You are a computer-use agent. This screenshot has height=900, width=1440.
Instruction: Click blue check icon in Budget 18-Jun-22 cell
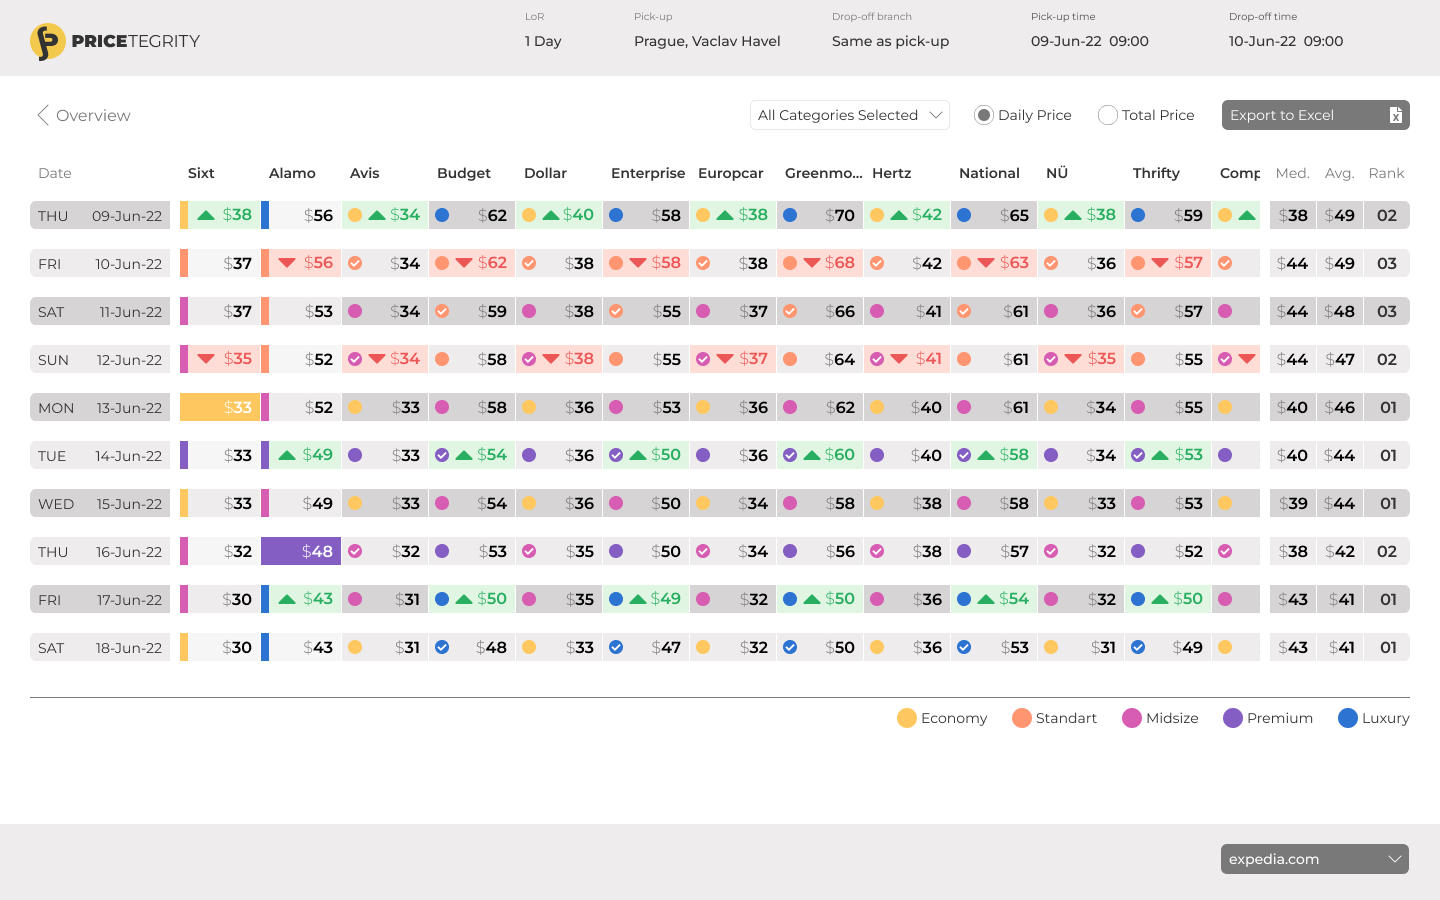click(x=442, y=647)
